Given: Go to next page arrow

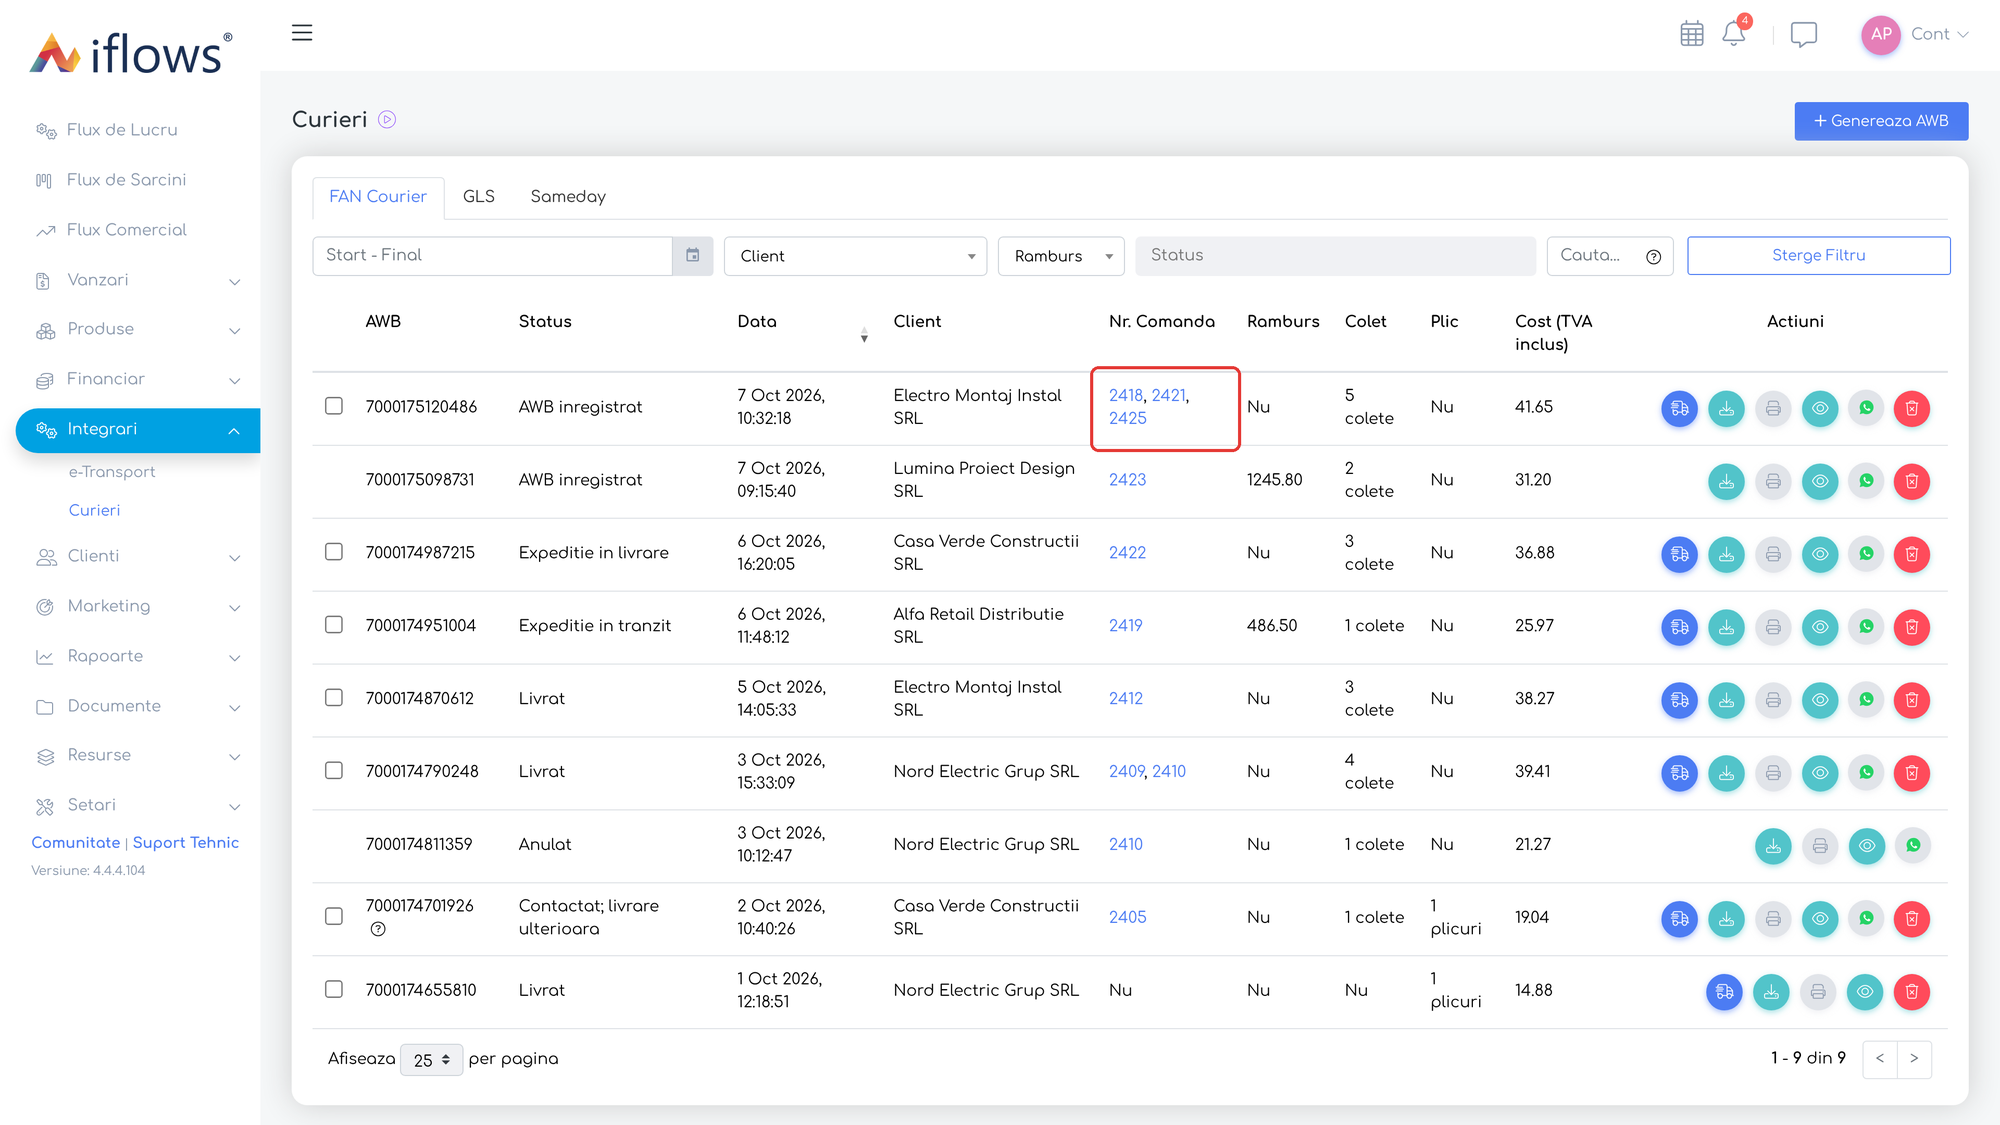Looking at the screenshot, I should pos(1914,1059).
